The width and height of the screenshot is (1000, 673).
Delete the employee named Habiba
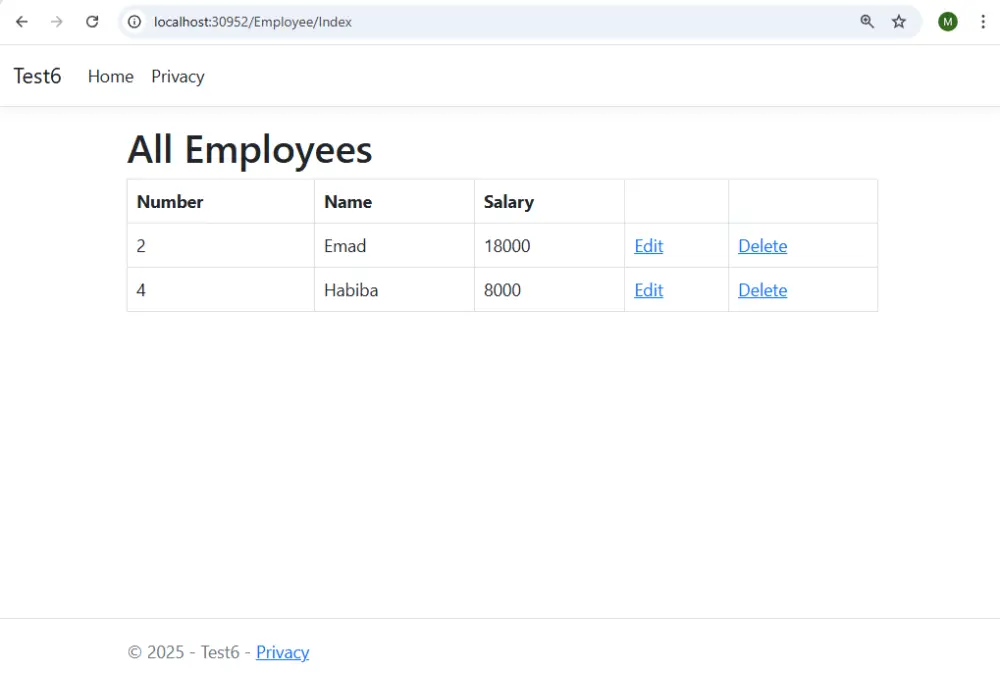(x=763, y=290)
